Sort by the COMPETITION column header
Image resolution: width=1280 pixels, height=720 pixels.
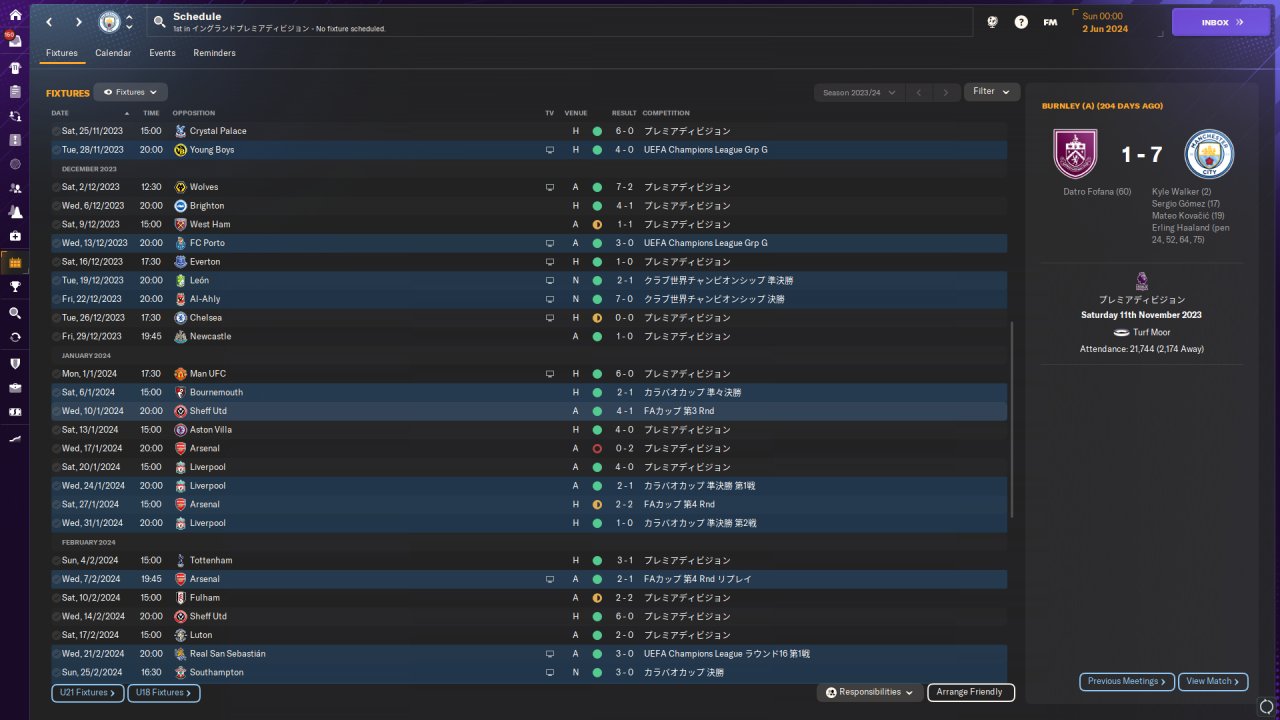(666, 113)
